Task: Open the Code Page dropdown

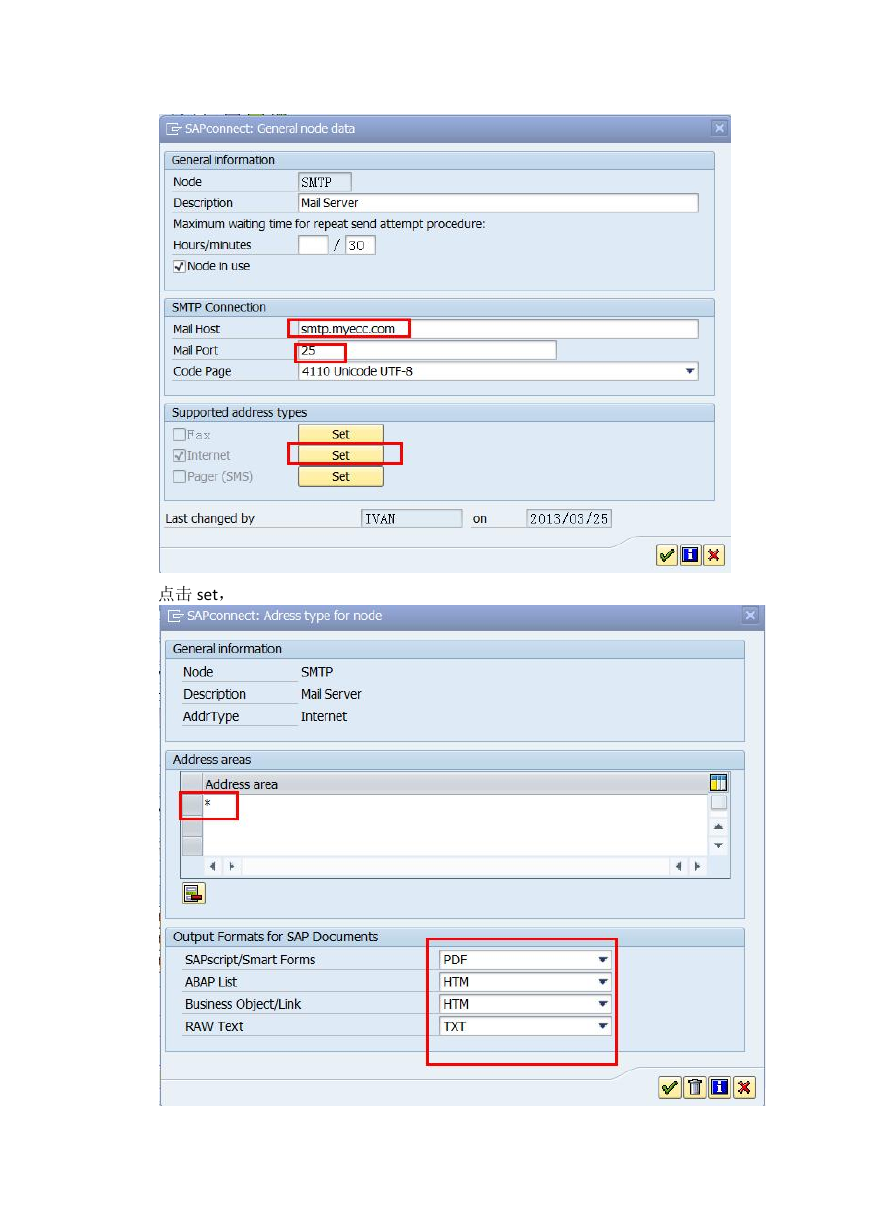Action: (690, 371)
